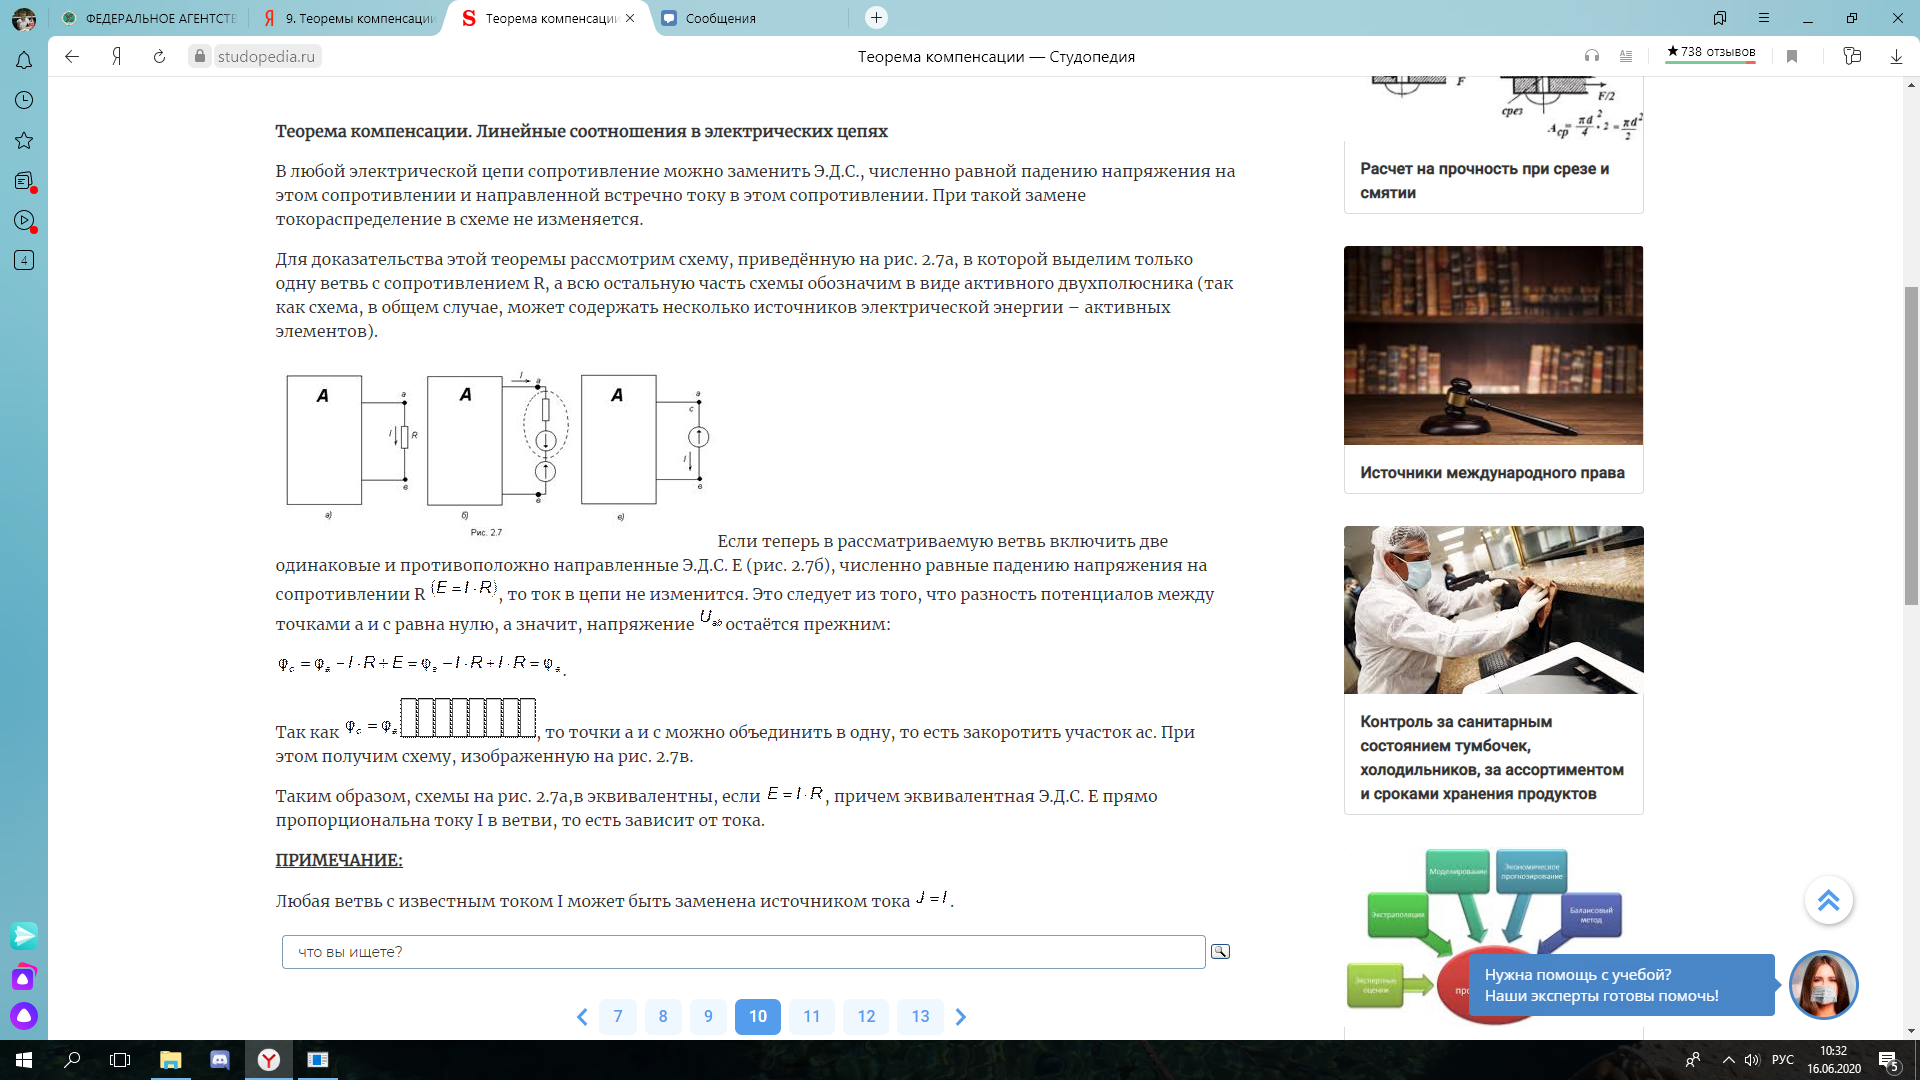The height and width of the screenshot is (1080, 1920).
Task: Show the open tabs counter in sidebar
Action: 24,260
